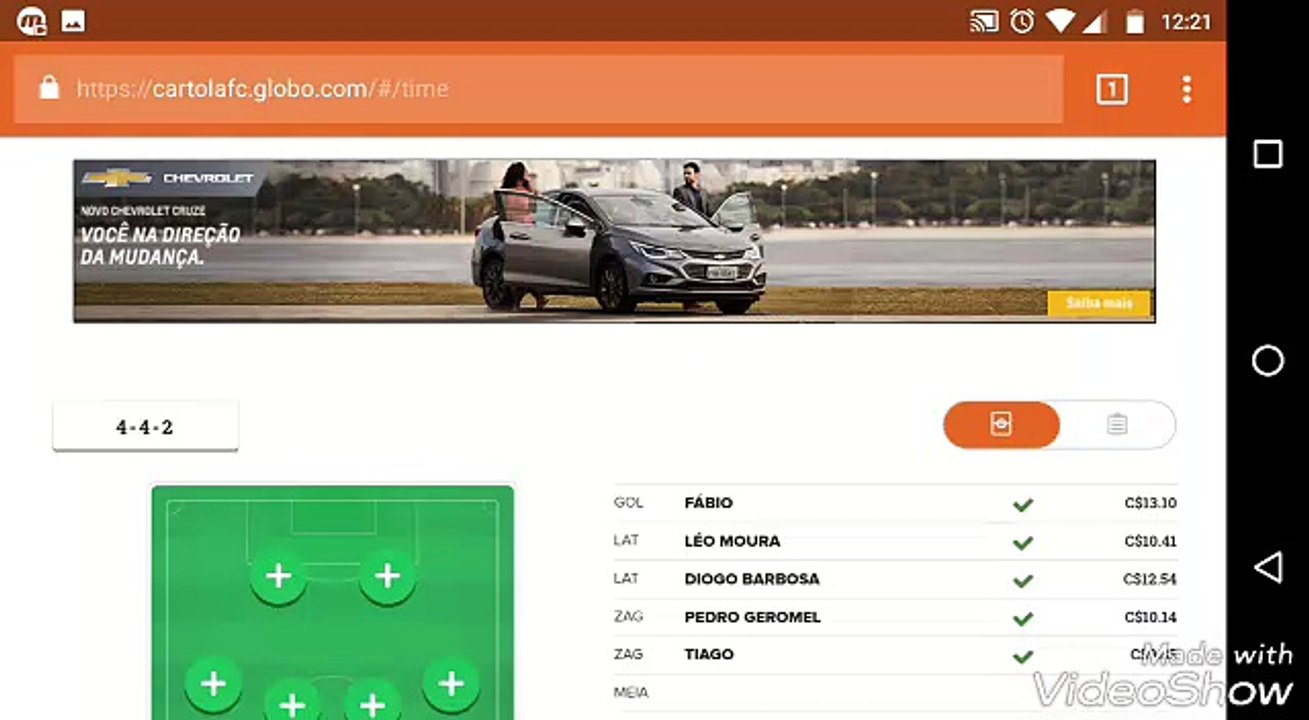The image size is (1309, 720).
Task: Tap the Android back navigation button
Action: coord(1268,568)
